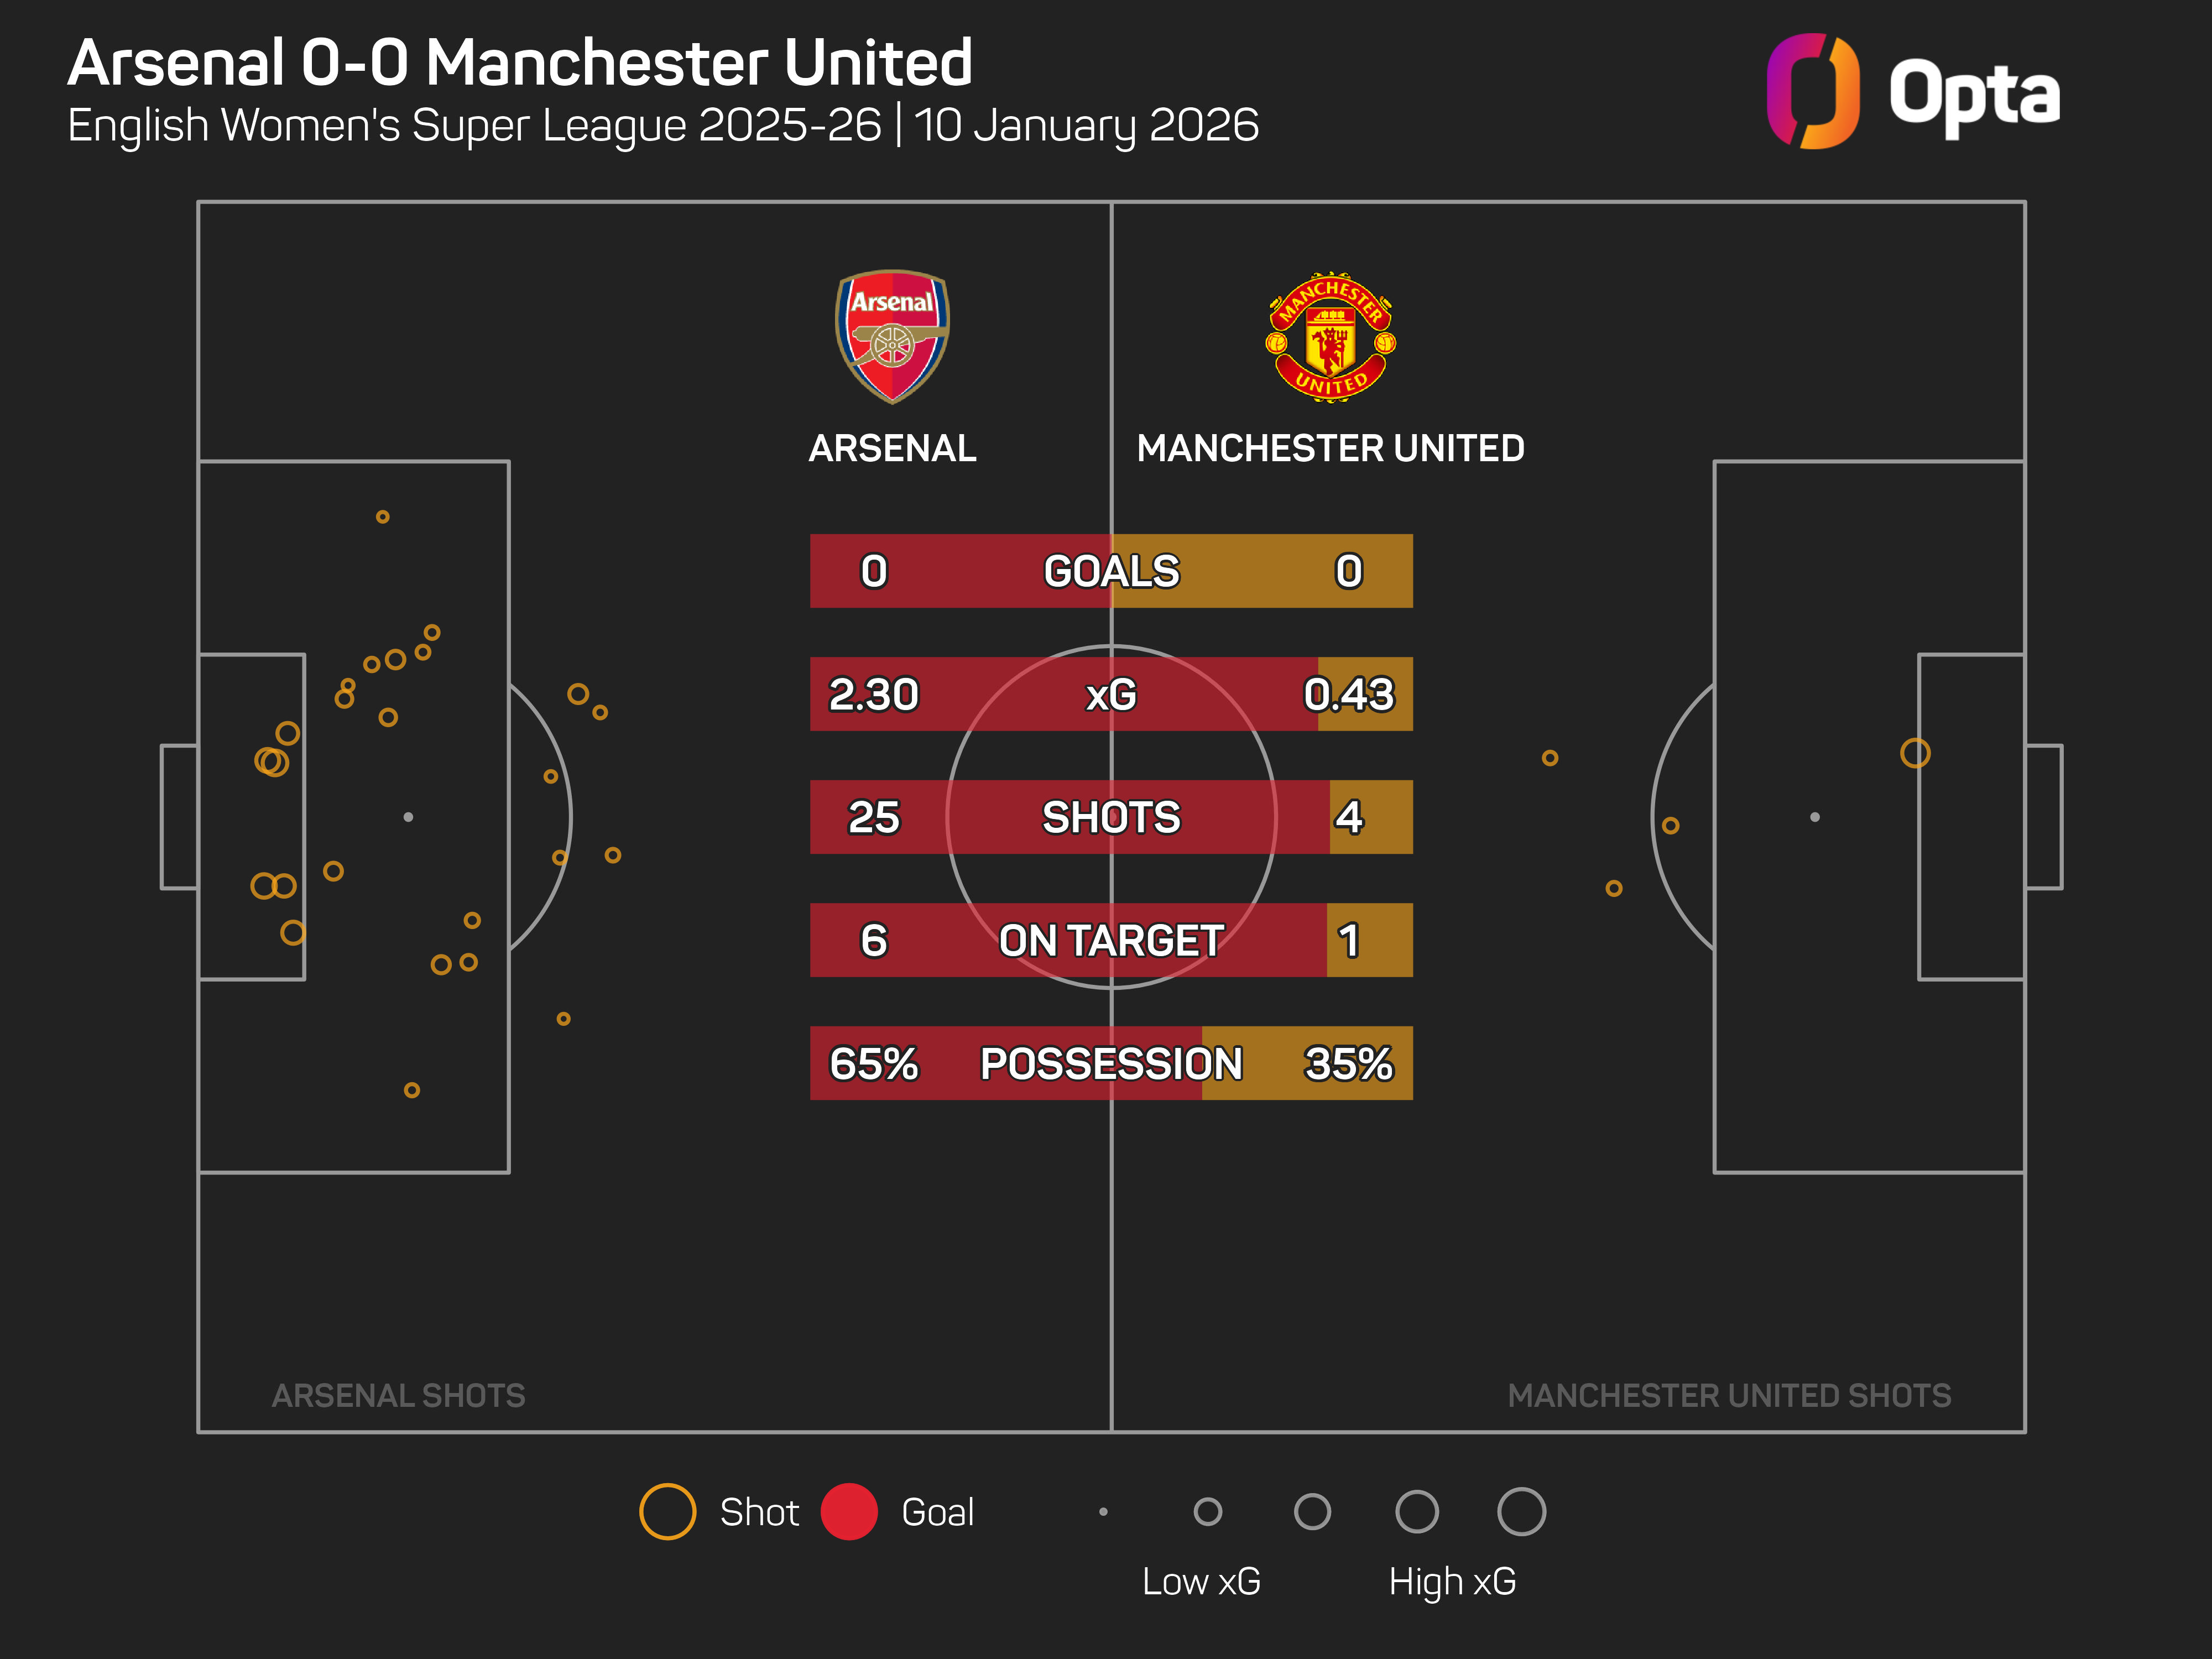Click the "Arsenal 0-0 Manchester United" title
The height and width of the screenshot is (1659, 2212).
tap(520, 62)
